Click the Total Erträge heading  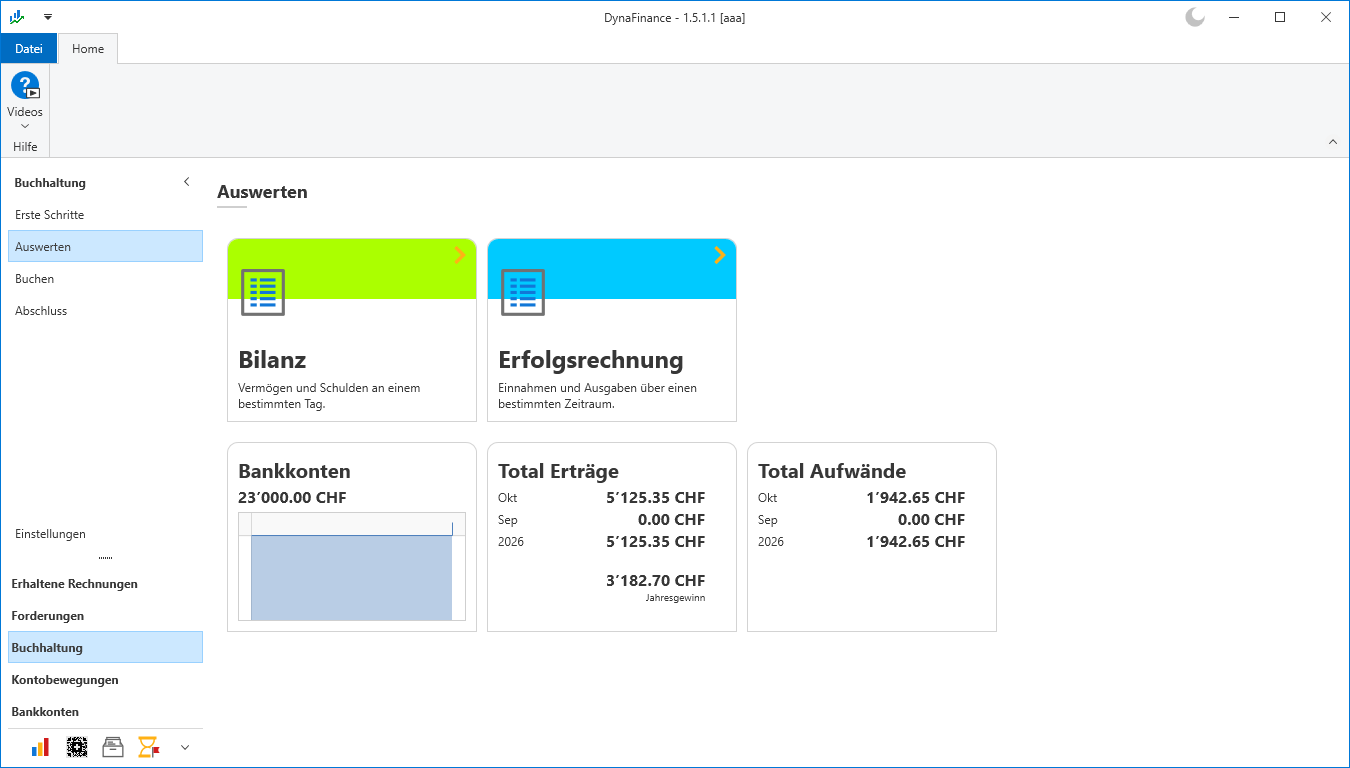[x=558, y=471]
